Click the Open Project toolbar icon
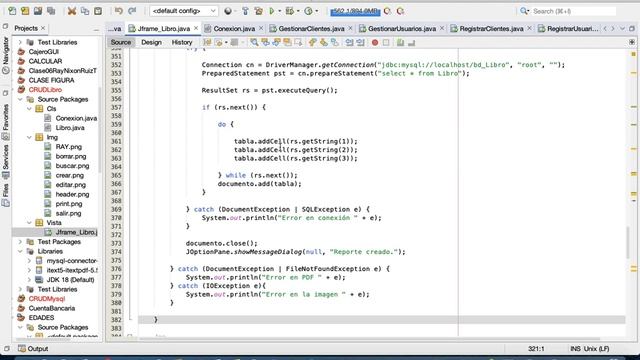This screenshot has width=640, height=360. click(38, 11)
